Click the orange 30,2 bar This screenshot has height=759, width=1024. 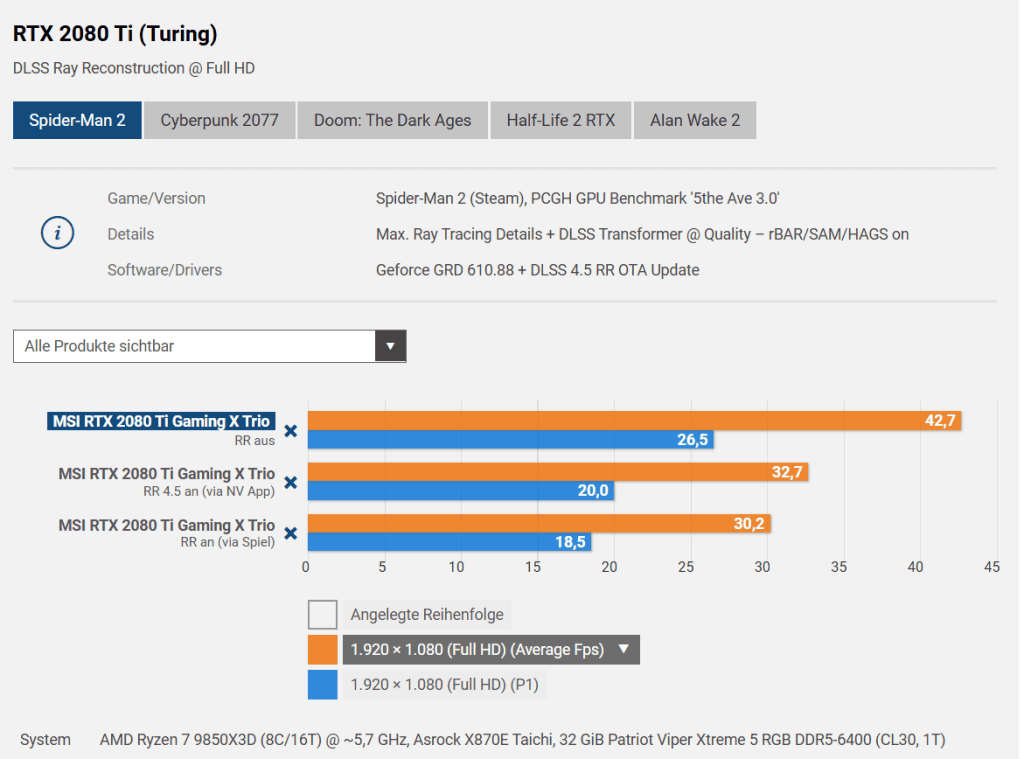[x=539, y=523]
